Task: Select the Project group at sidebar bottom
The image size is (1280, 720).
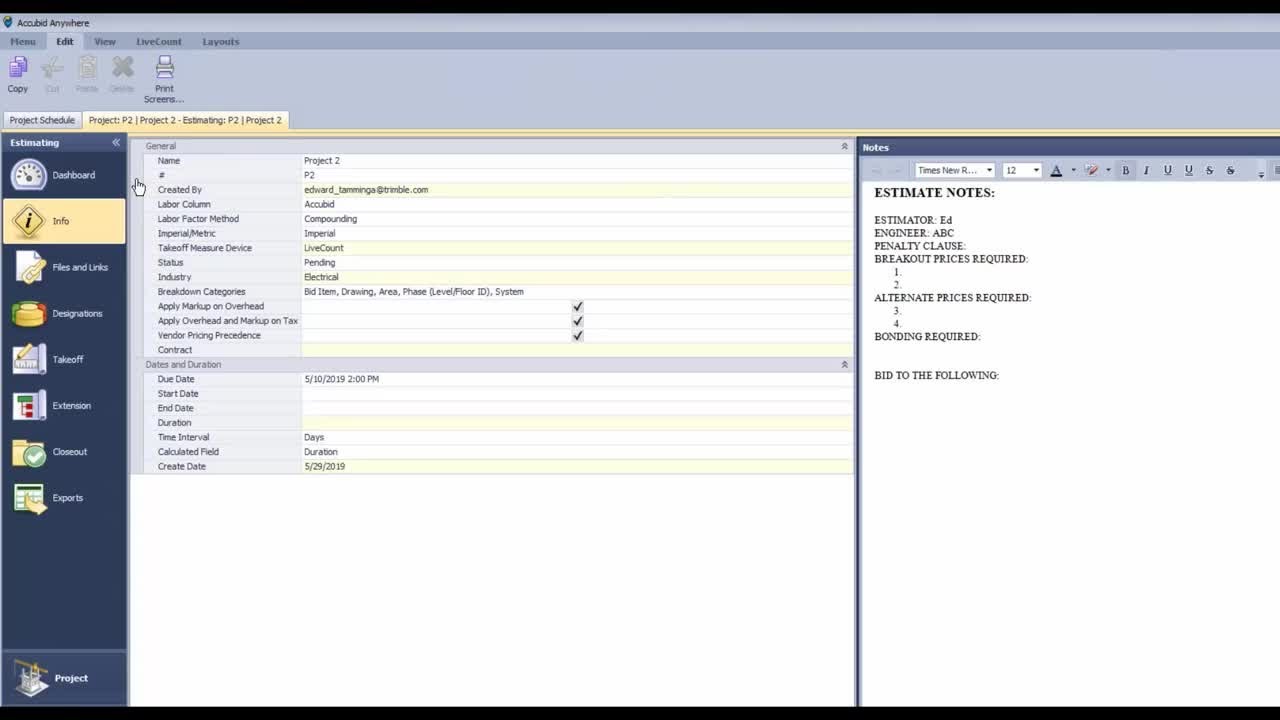Action: pos(64,678)
